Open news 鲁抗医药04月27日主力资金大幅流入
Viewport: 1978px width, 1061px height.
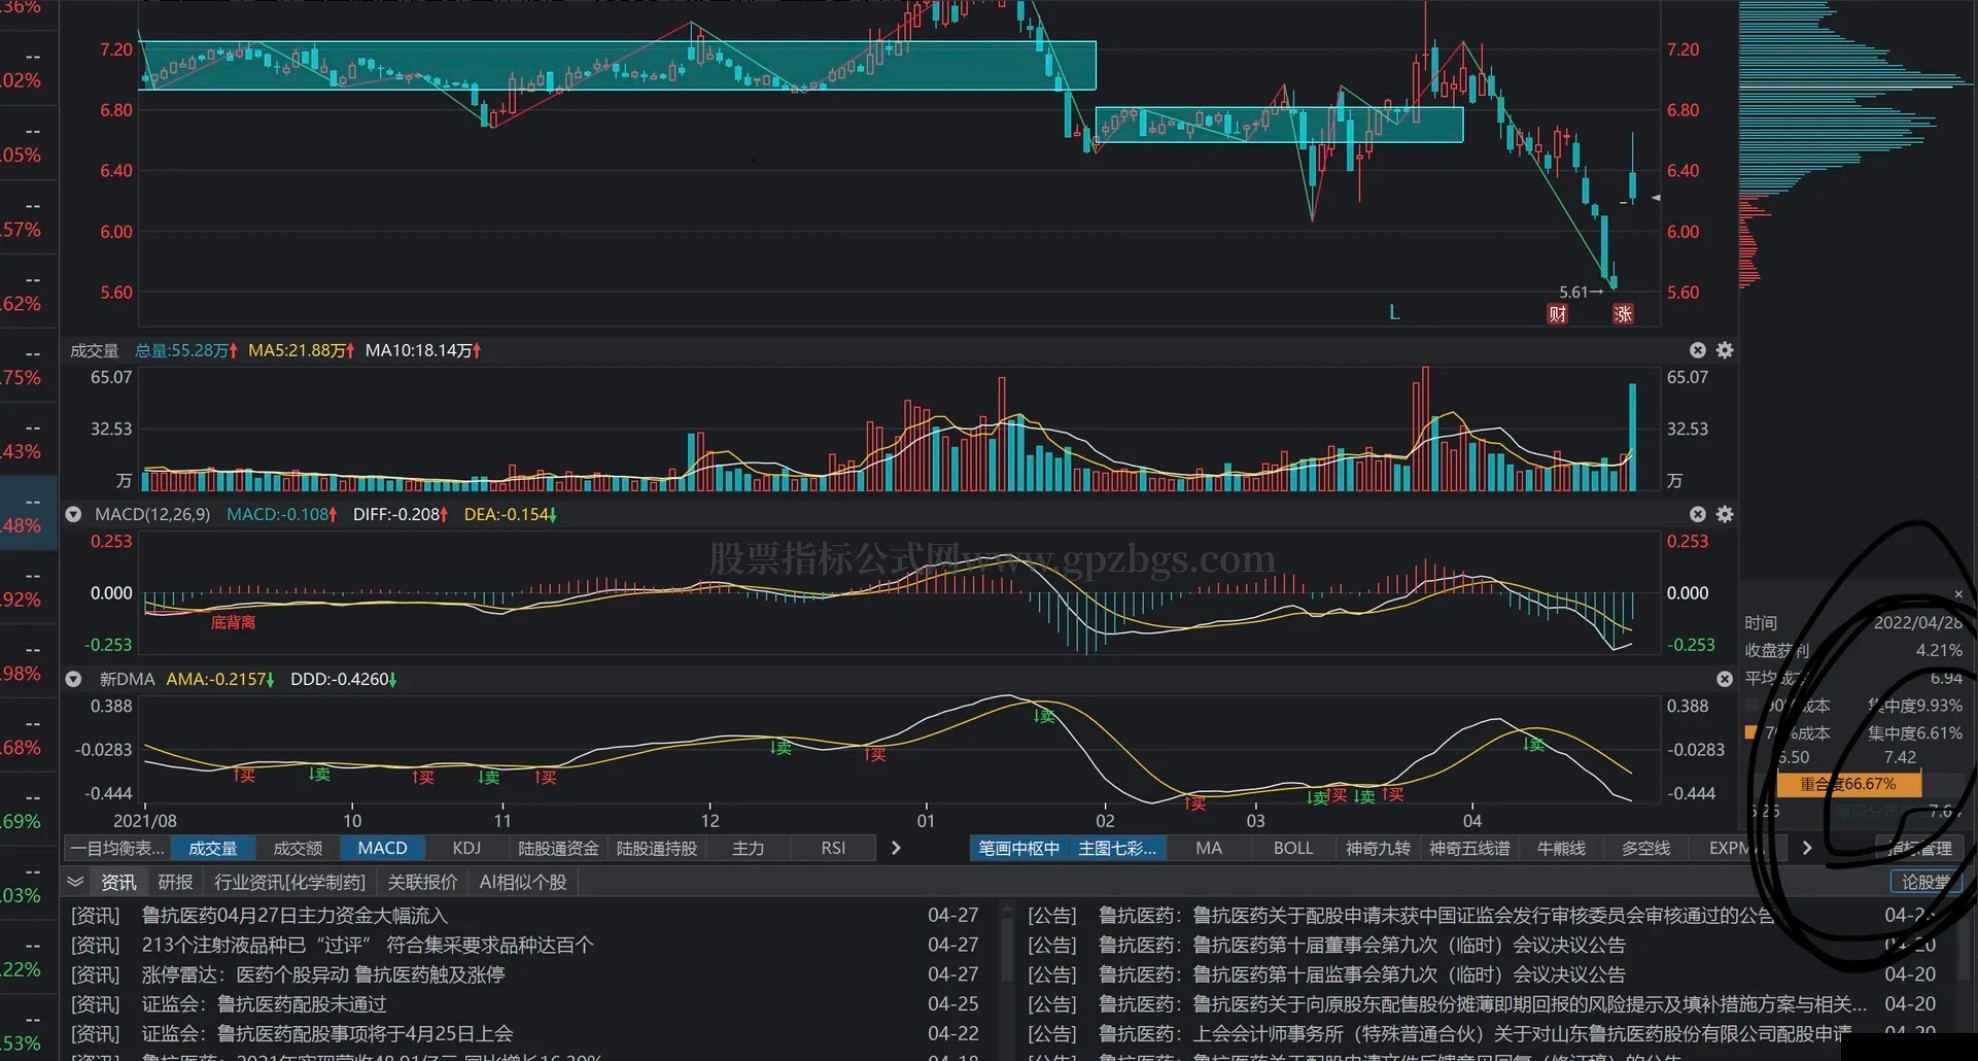294,915
